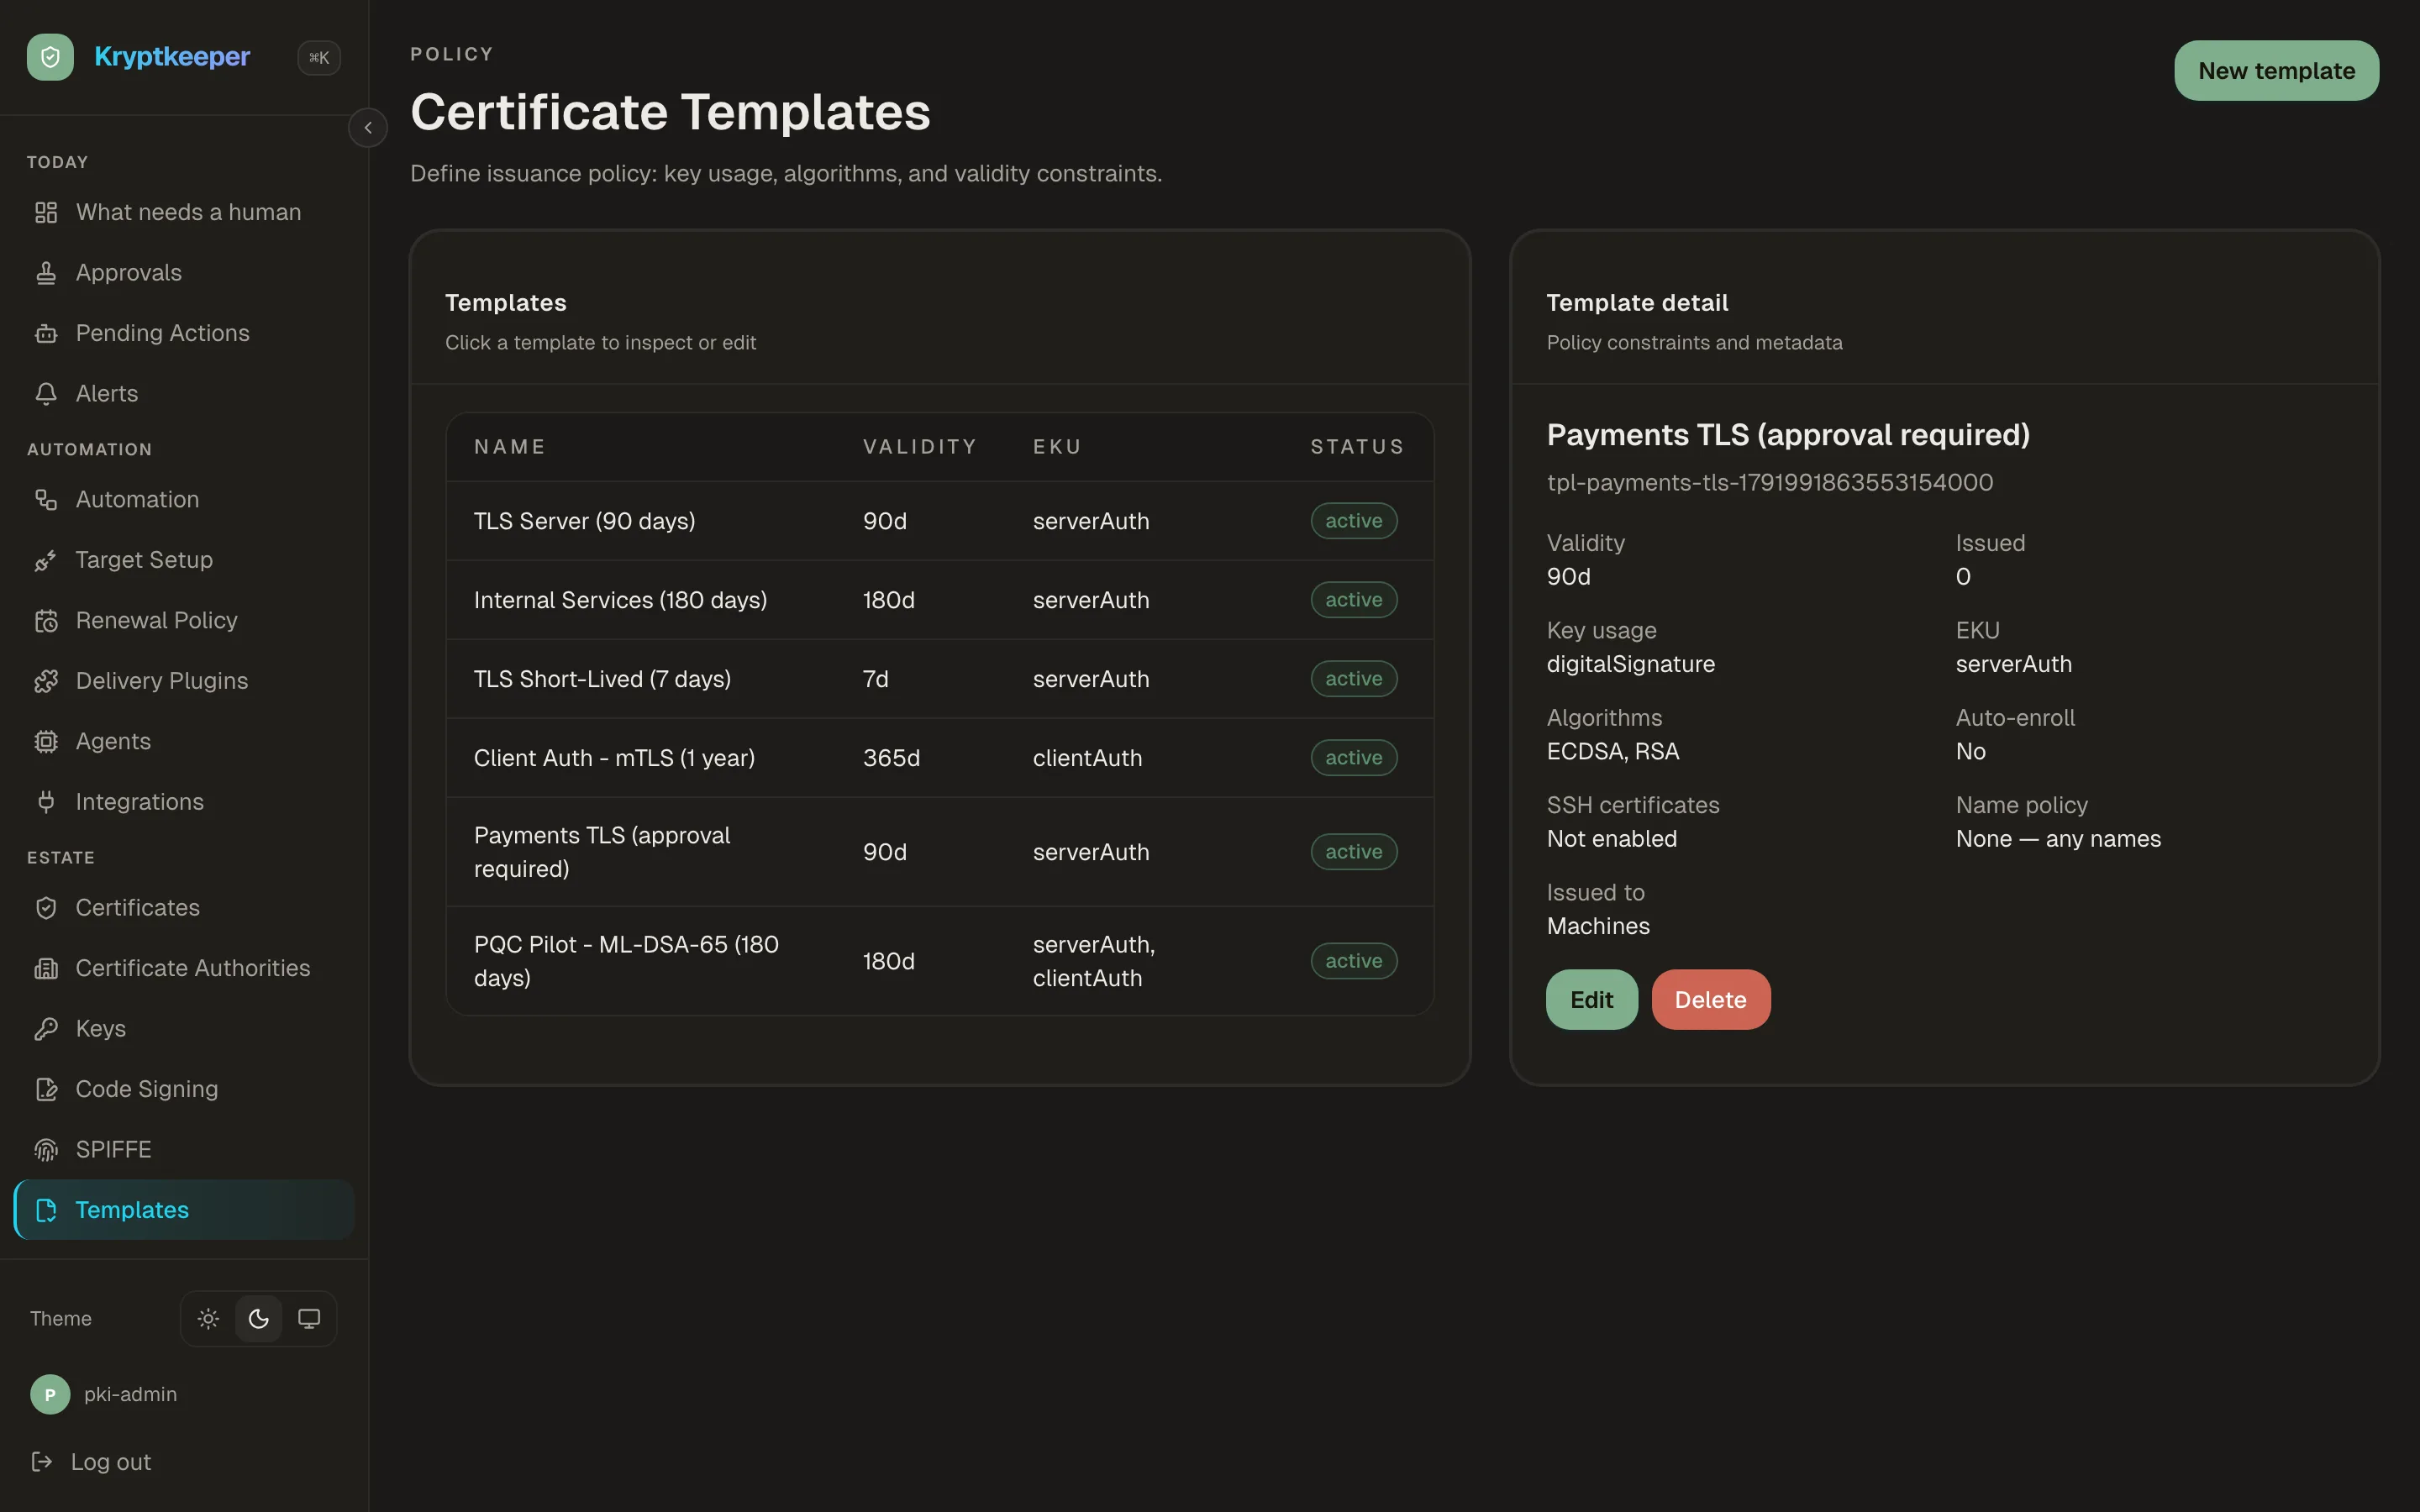Click the Code Signing file-pen icon
The image size is (2420, 1512).
pyautogui.click(x=46, y=1089)
